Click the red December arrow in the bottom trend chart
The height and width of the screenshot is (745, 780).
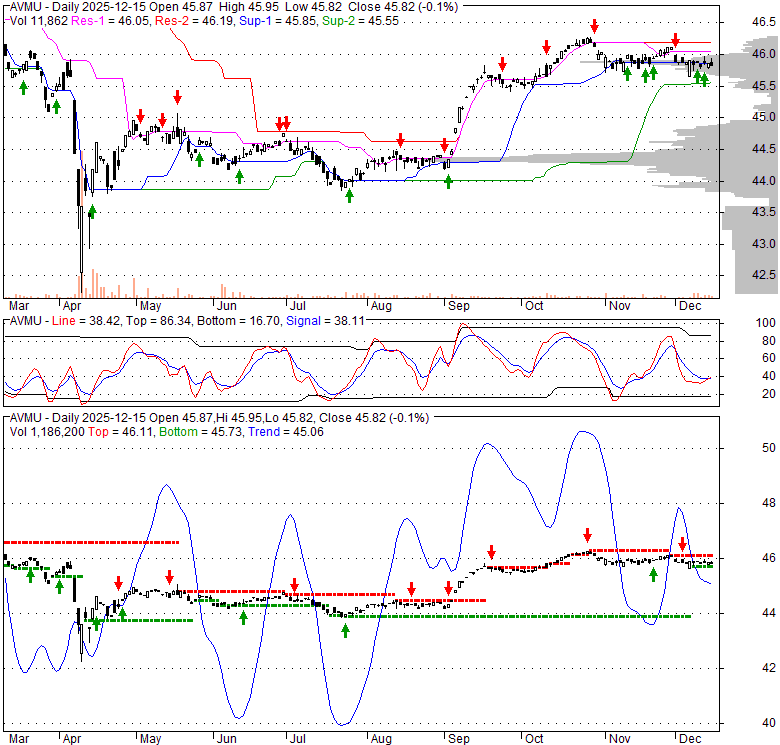coord(683,544)
